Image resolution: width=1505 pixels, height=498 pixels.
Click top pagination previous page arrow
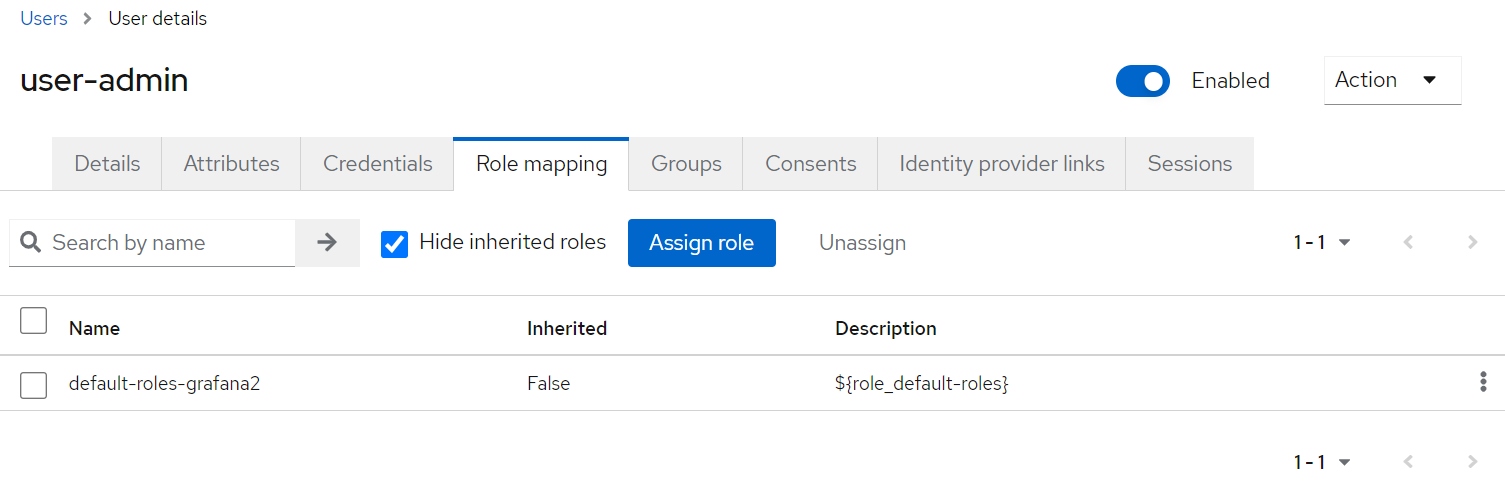pos(1408,242)
